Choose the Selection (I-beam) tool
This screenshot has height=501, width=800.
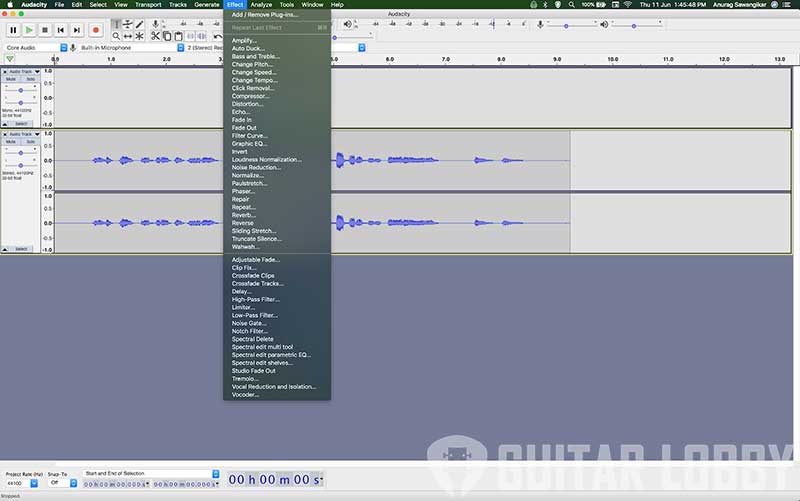pyautogui.click(x=116, y=24)
